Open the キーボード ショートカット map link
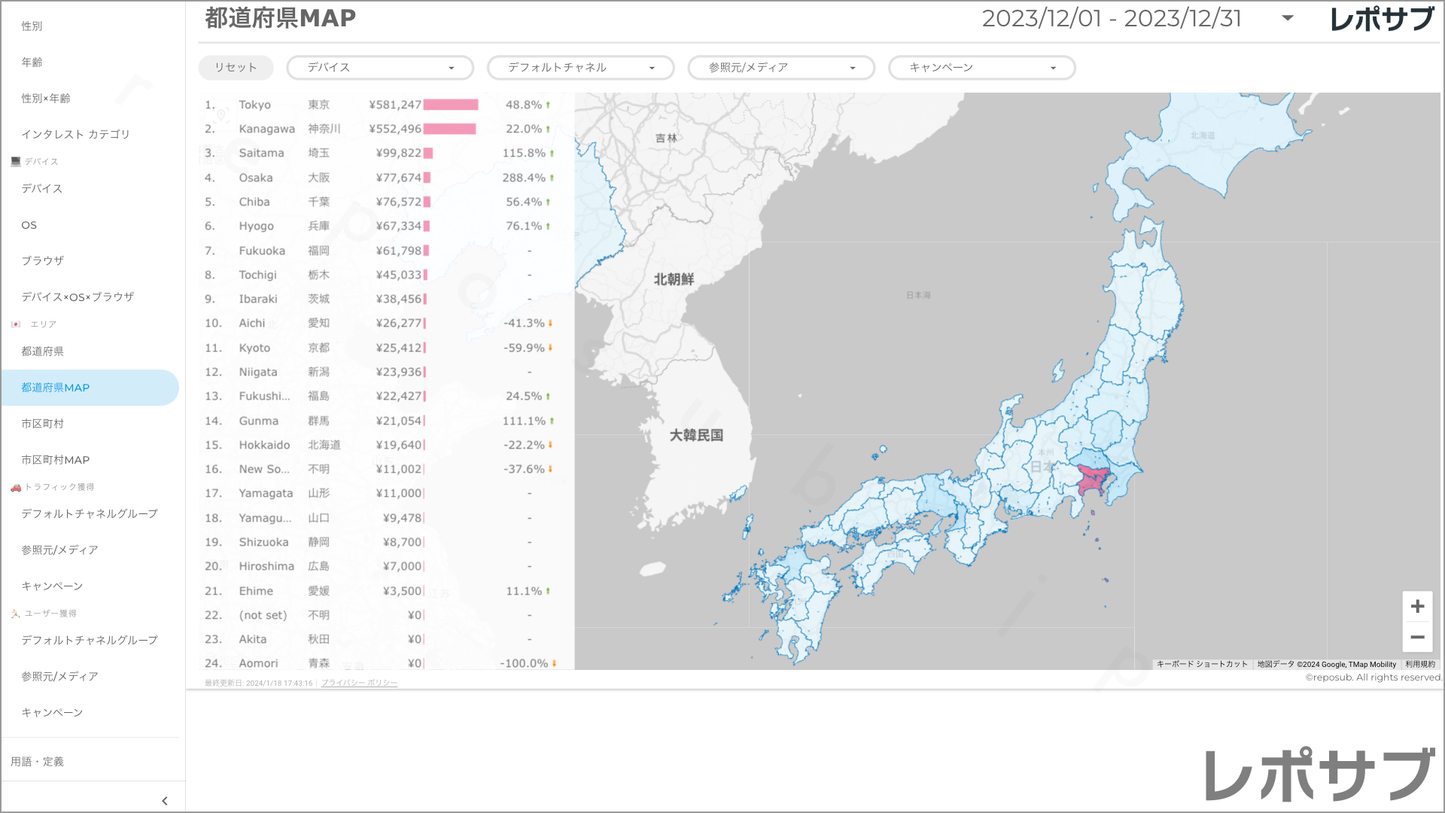 click(x=1201, y=664)
